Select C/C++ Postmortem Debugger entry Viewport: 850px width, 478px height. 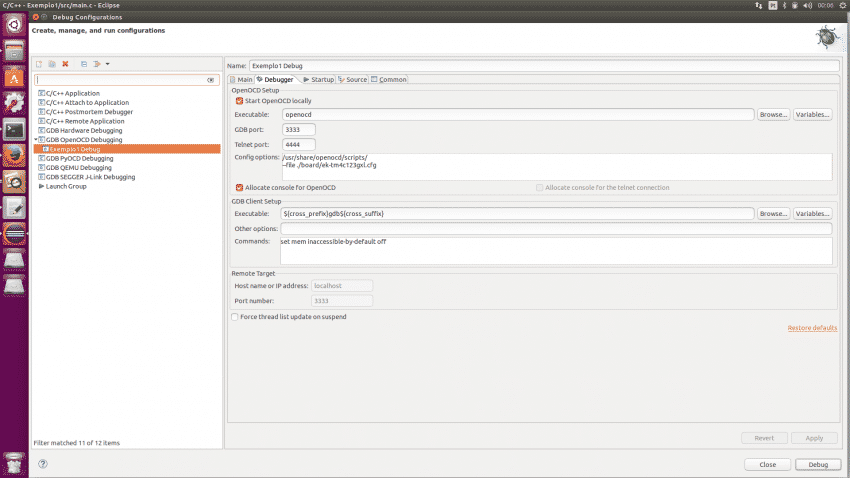pyautogui.click(x=89, y=112)
